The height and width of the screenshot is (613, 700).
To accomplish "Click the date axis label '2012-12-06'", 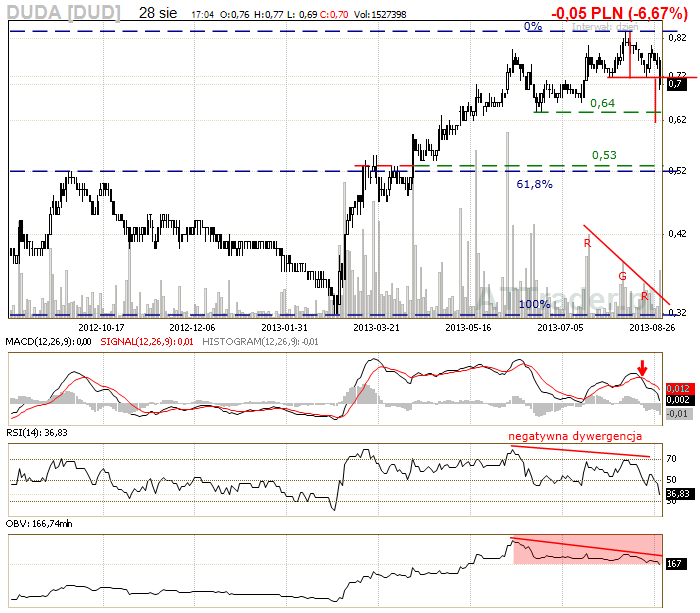I will pyautogui.click(x=192, y=328).
